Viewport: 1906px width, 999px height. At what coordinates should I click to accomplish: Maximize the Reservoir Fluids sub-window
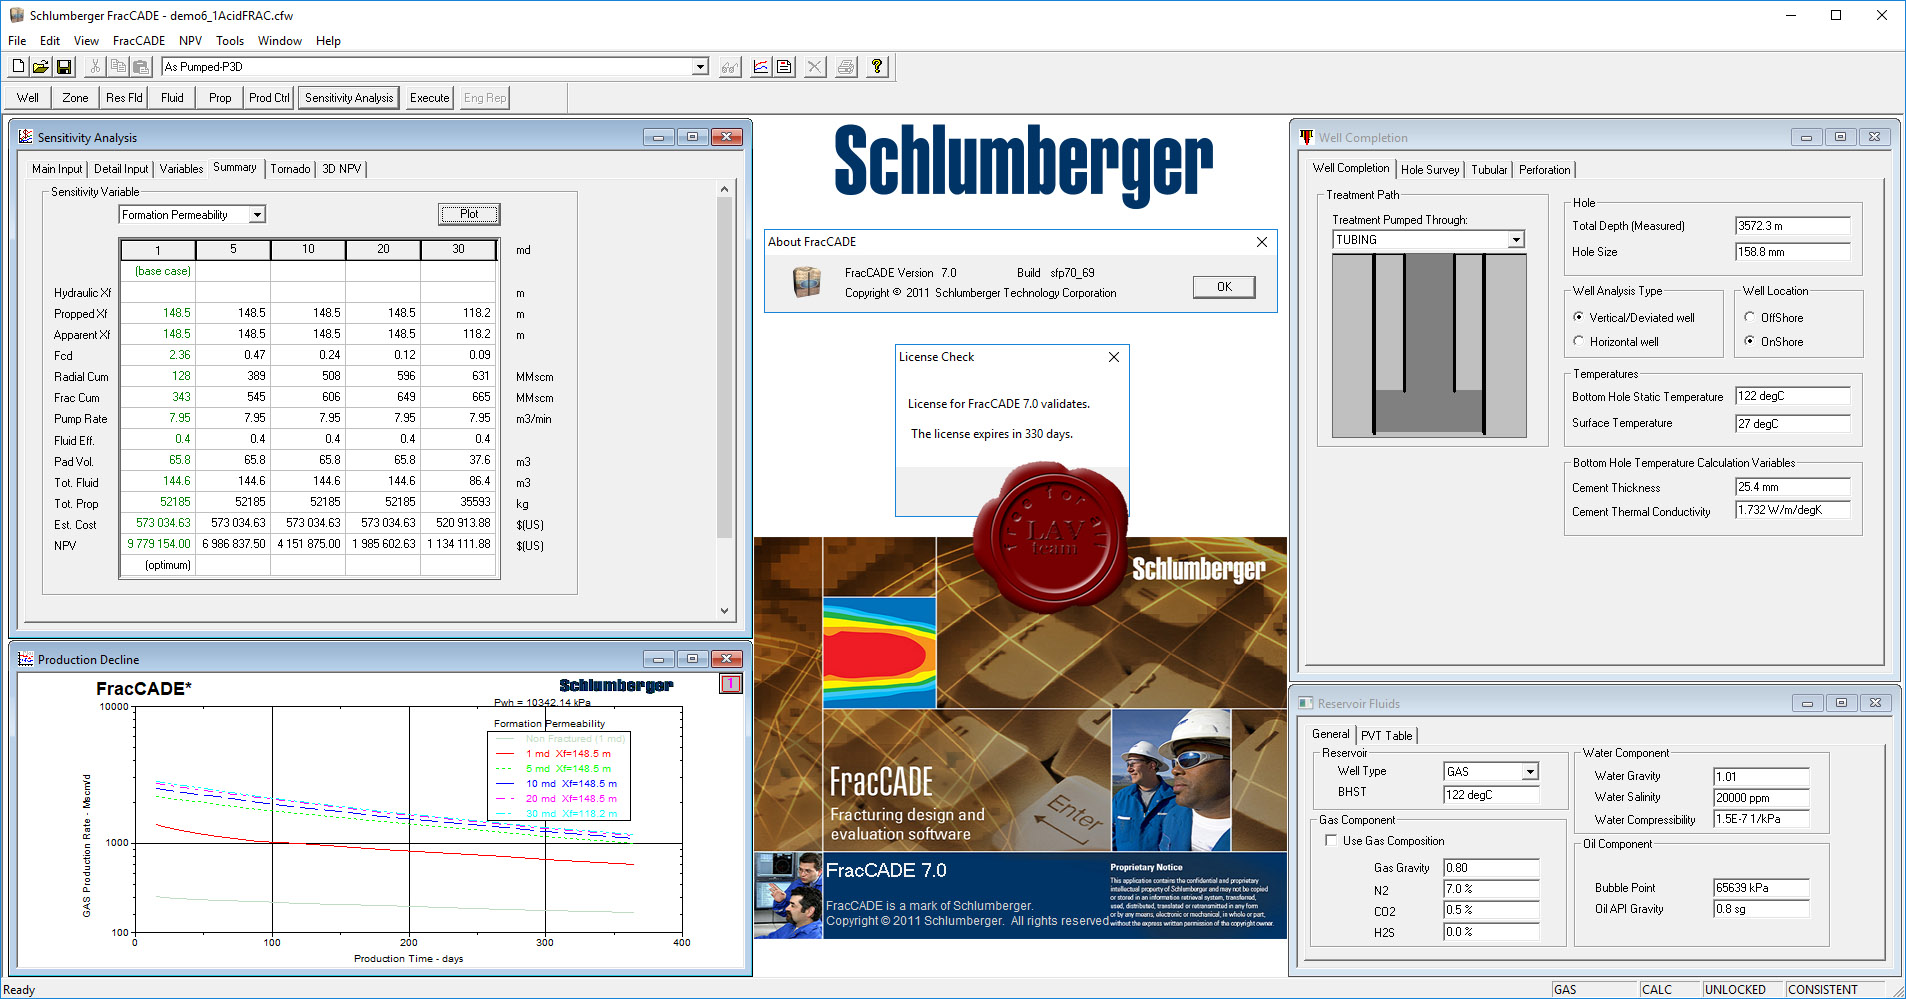[1841, 703]
